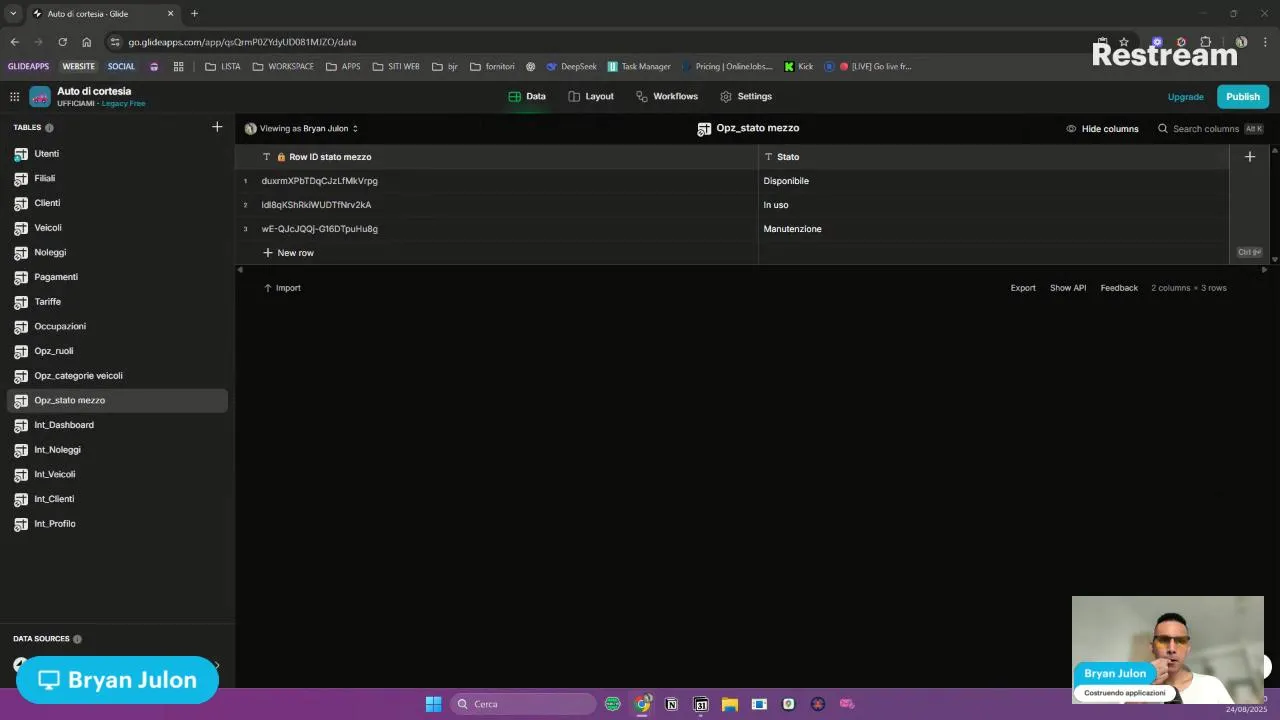The height and width of the screenshot is (720, 1280).
Task: Click Row ID stato mezzo column header
Action: (496, 157)
